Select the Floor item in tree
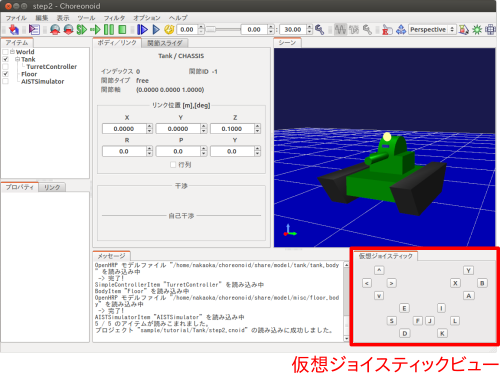Screen dimensions: 500x373 pyautogui.click(x=29, y=74)
